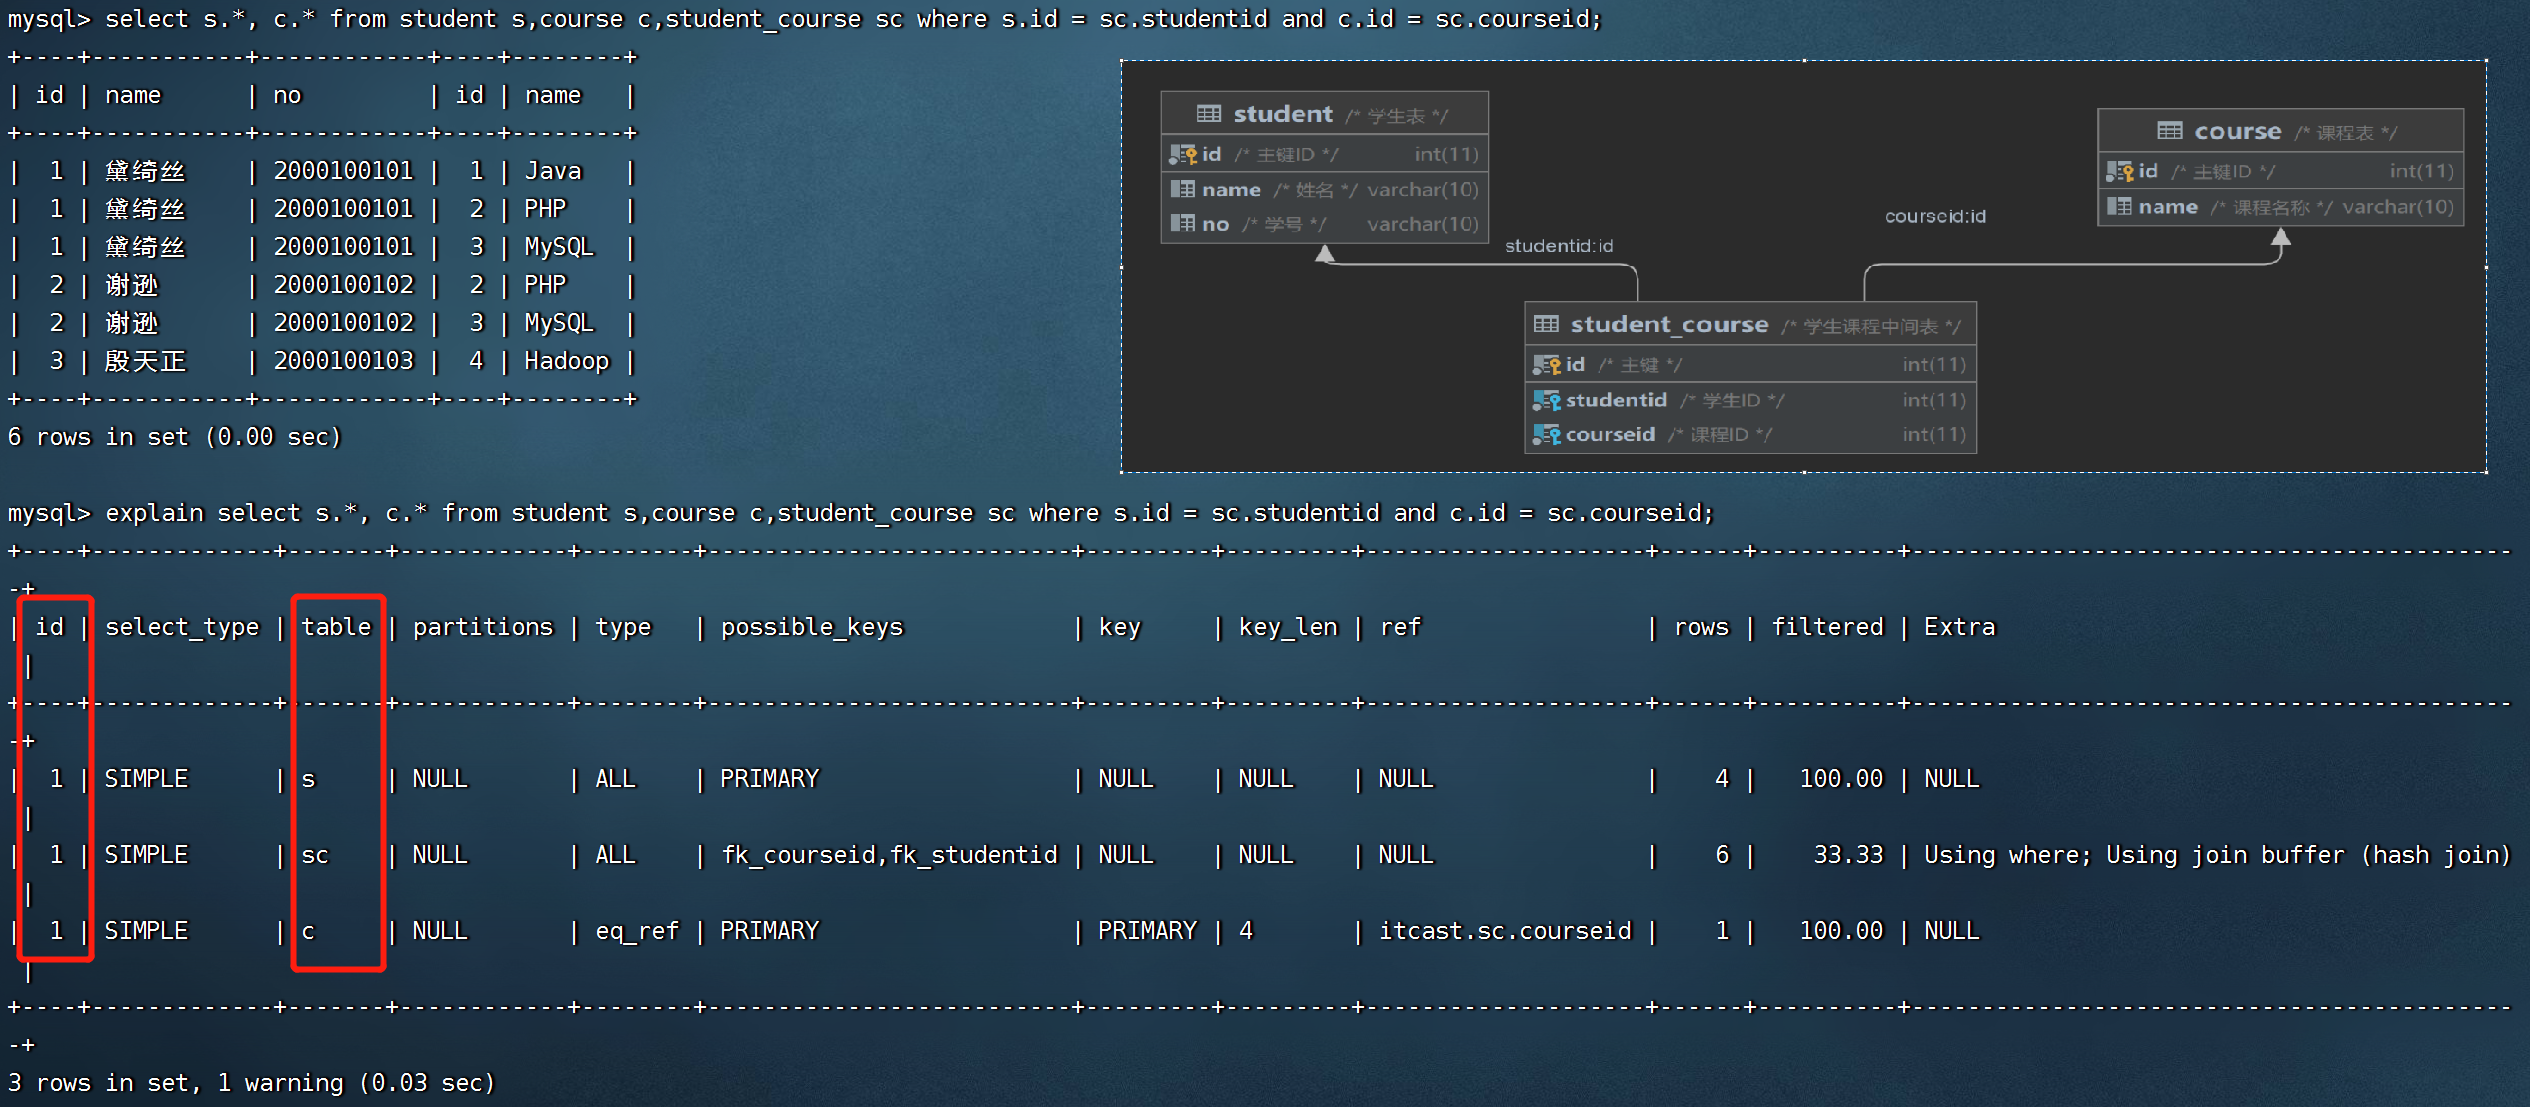
Task: Click the 'sc' table alias in explain output
Action: (x=315, y=855)
